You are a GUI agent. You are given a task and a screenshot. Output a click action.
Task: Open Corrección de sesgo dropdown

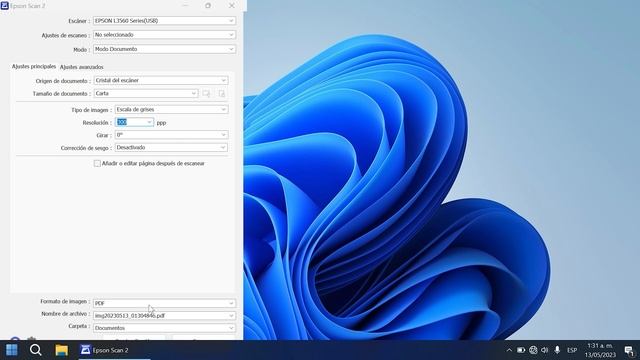click(171, 147)
